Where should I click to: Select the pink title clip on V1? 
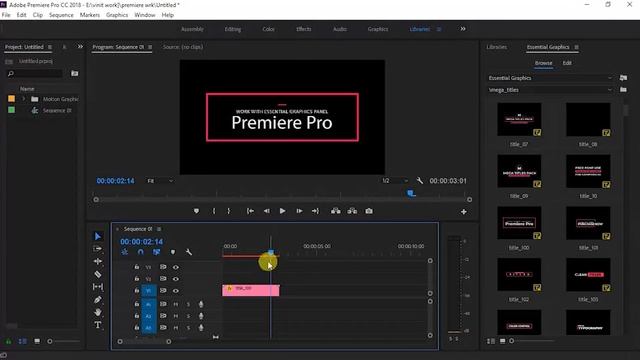[x=251, y=290]
